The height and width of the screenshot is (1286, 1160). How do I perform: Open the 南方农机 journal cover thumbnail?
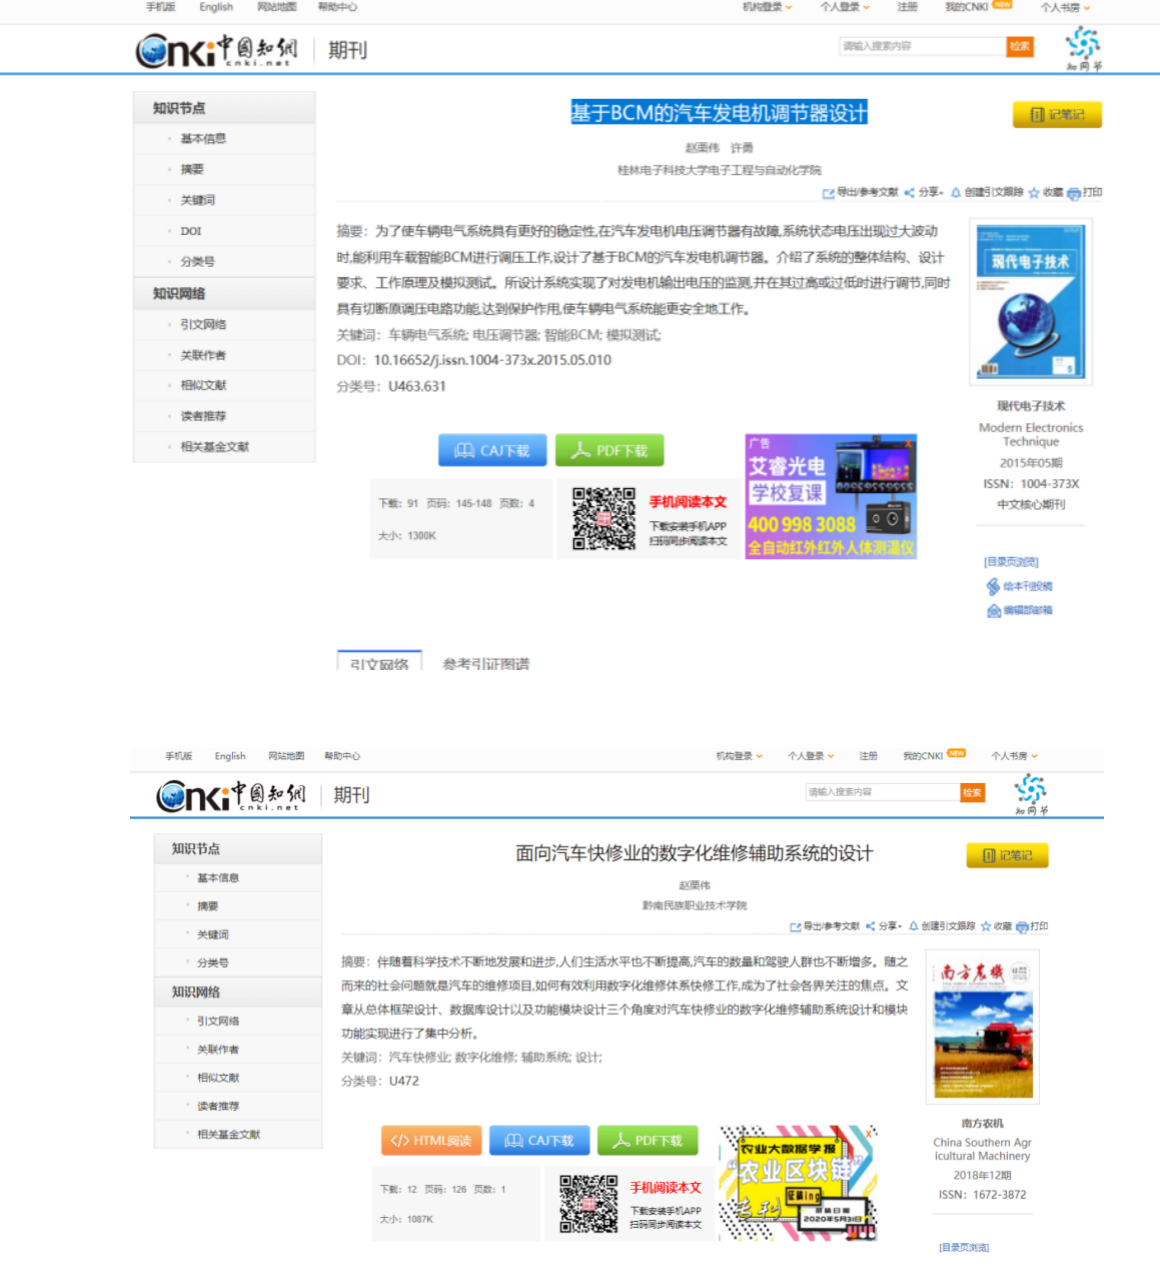[982, 1028]
